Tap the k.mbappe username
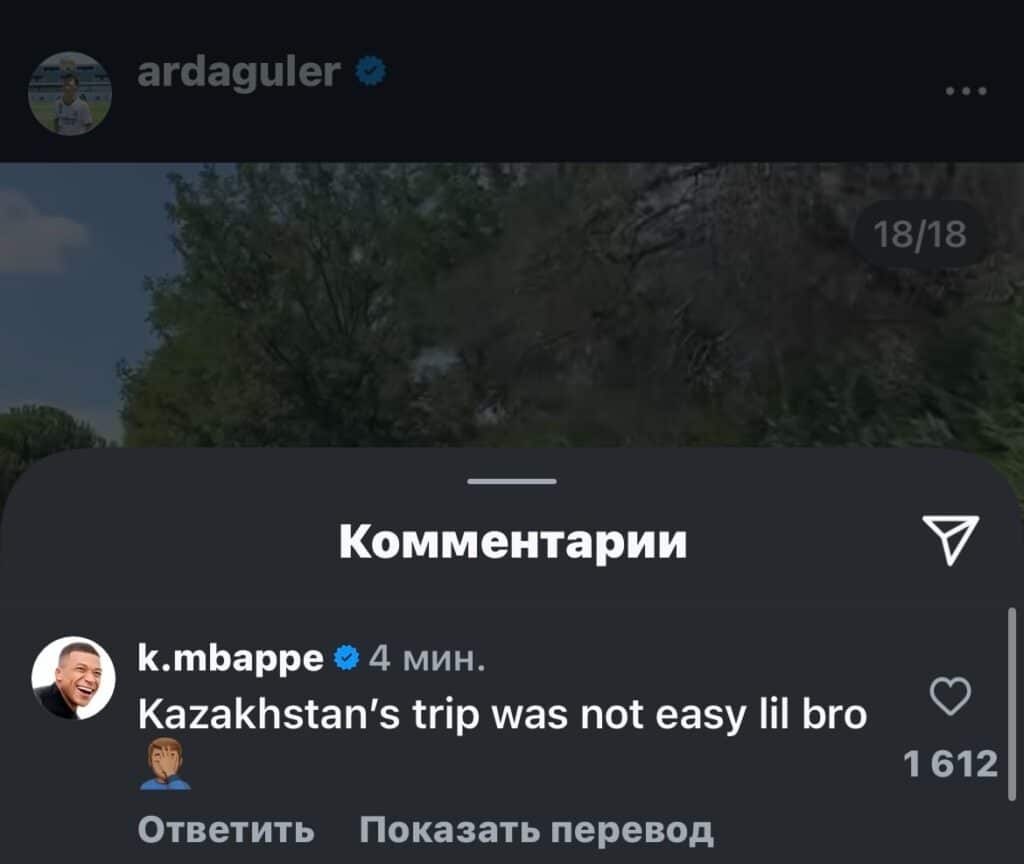 [231, 658]
